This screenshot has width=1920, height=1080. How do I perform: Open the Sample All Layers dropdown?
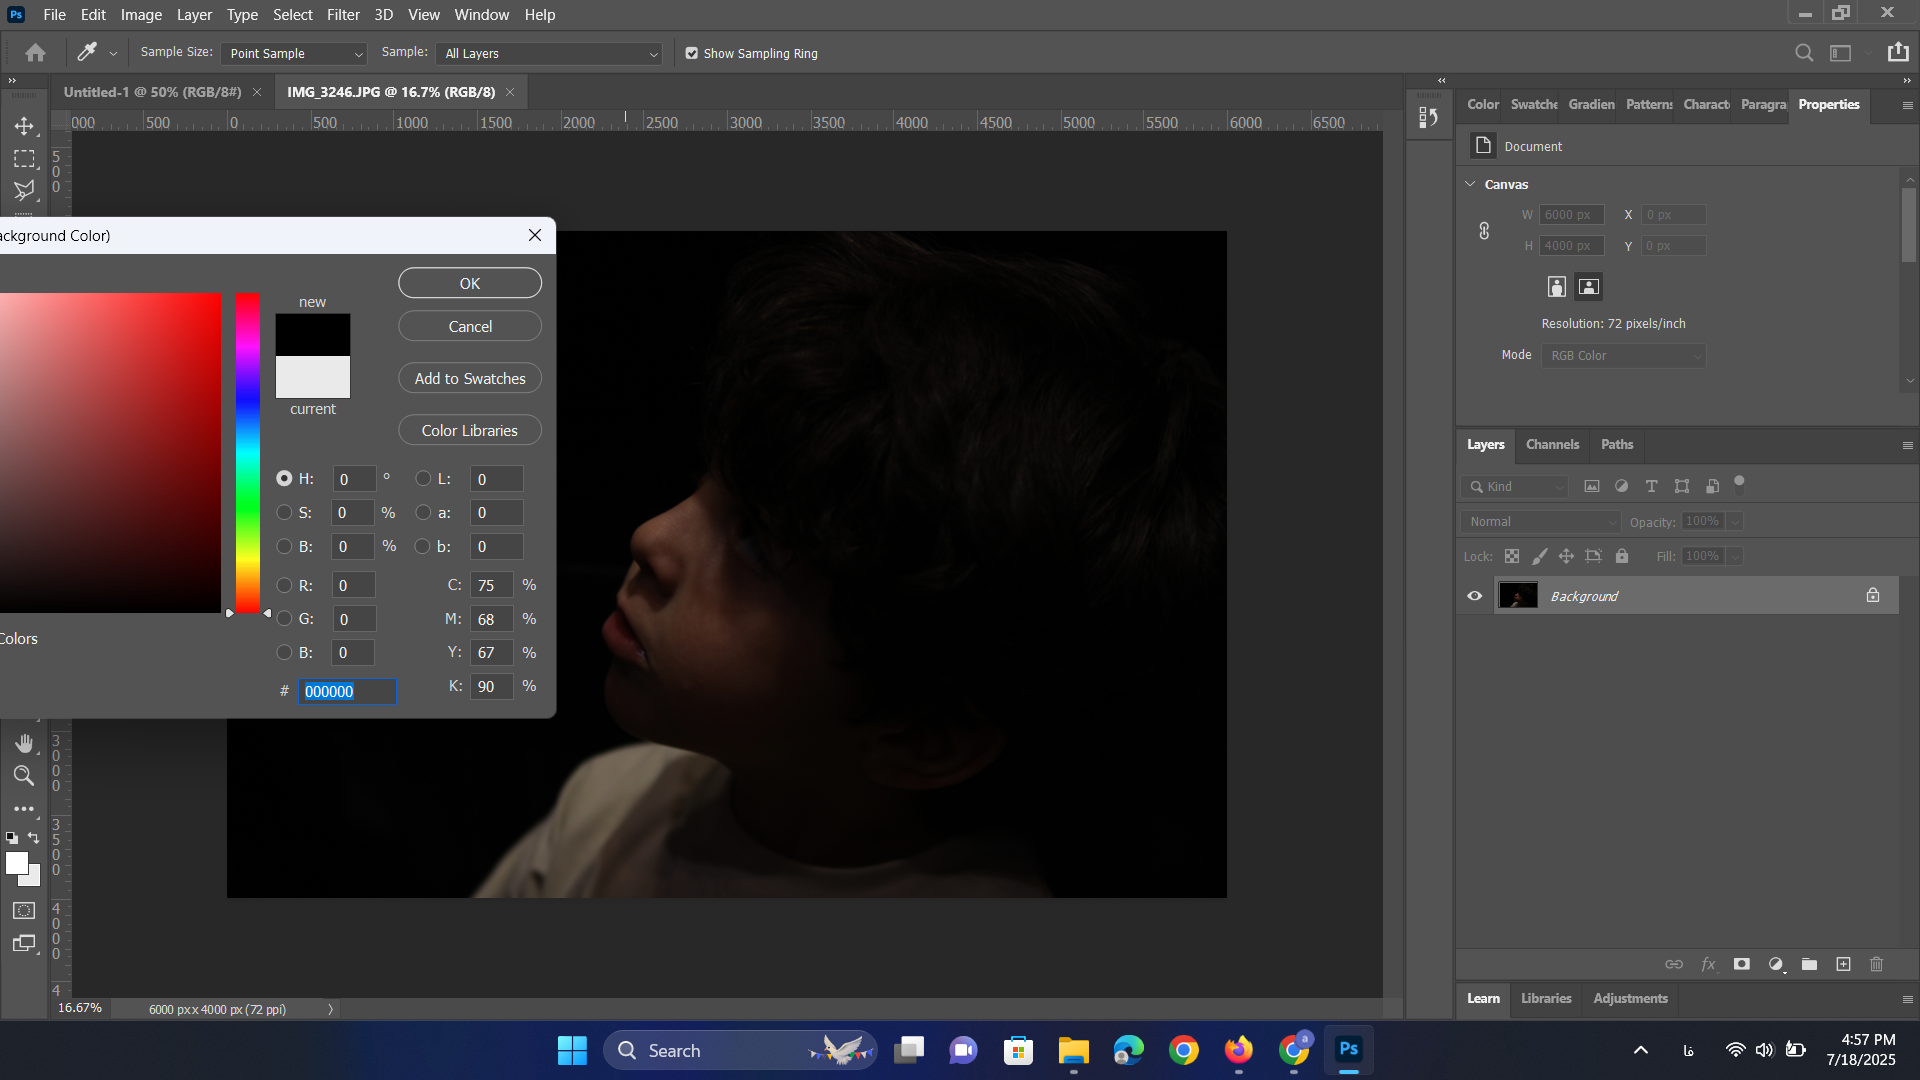point(550,54)
